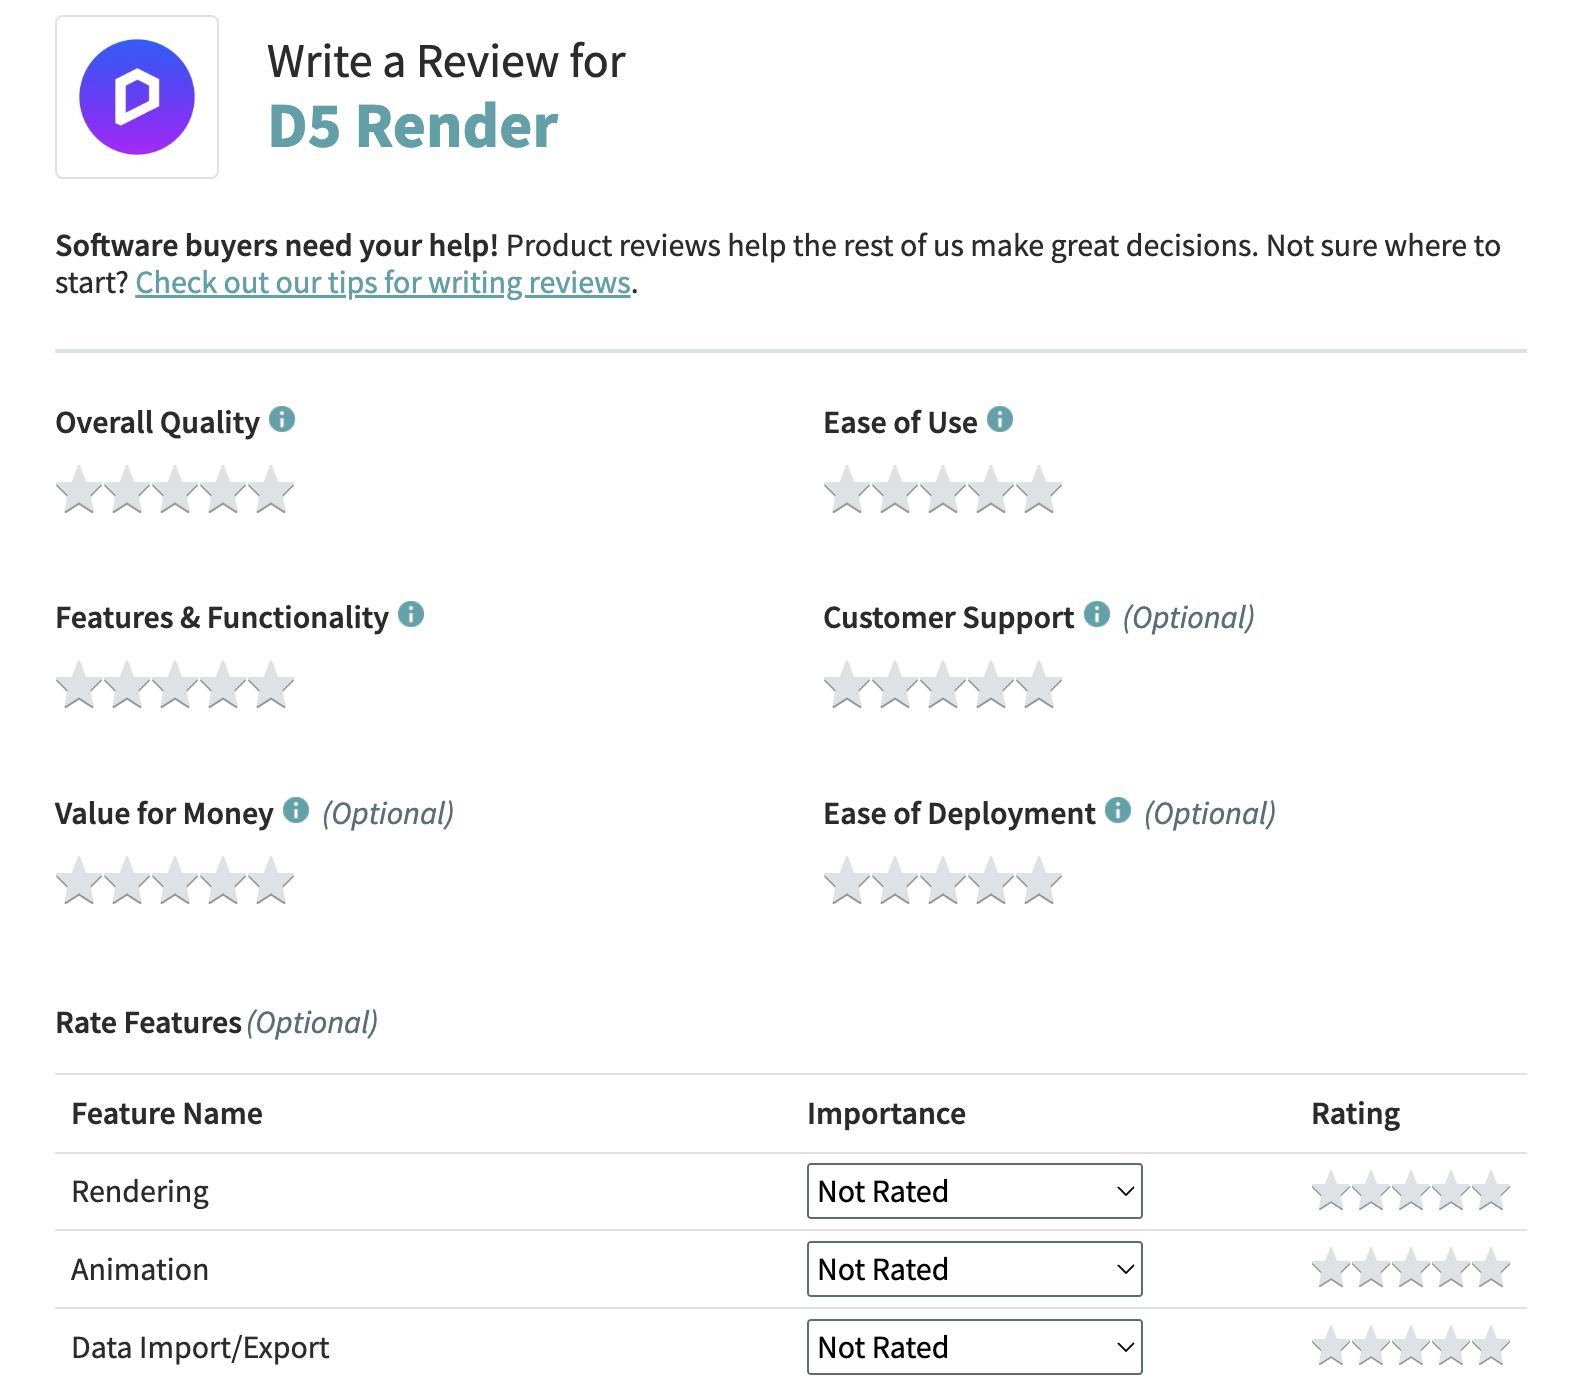Give Animation feature three stars rating

pyautogui.click(x=1411, y=1269)
